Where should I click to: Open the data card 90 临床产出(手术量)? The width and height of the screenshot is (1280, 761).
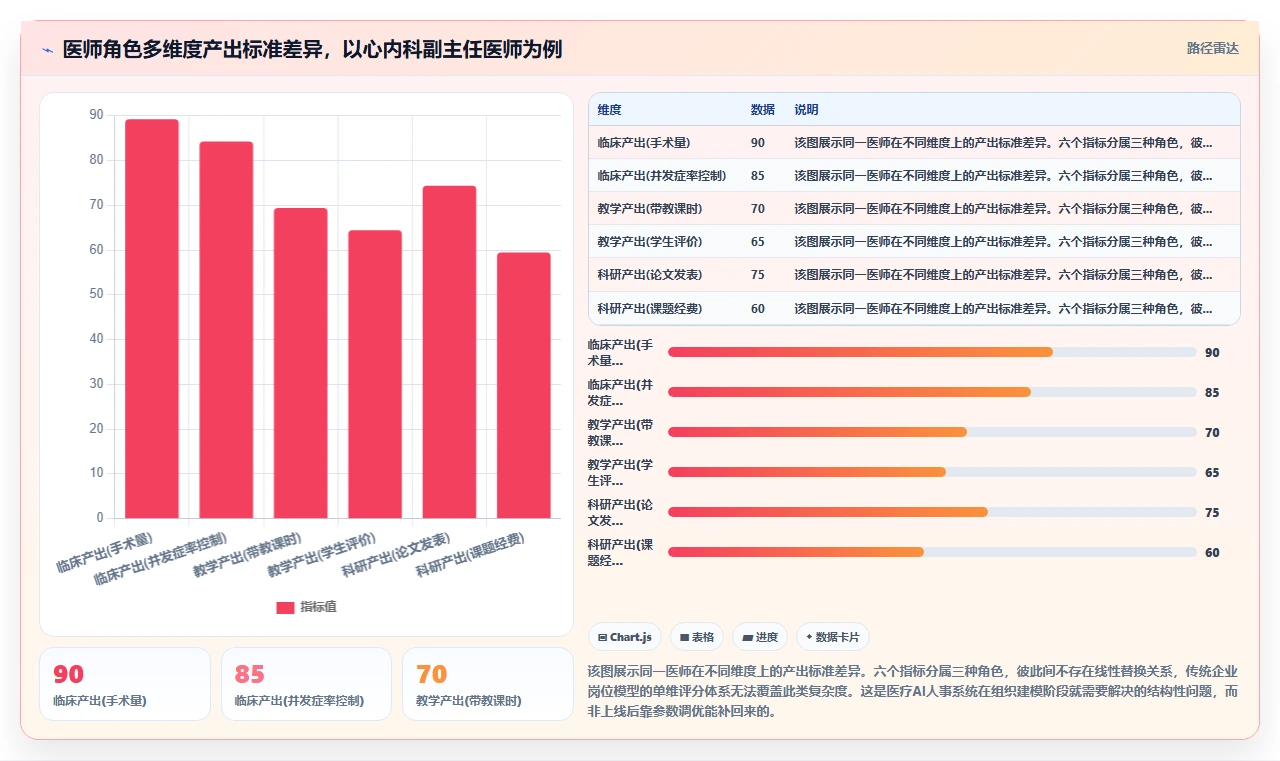(x=125, y=684)
